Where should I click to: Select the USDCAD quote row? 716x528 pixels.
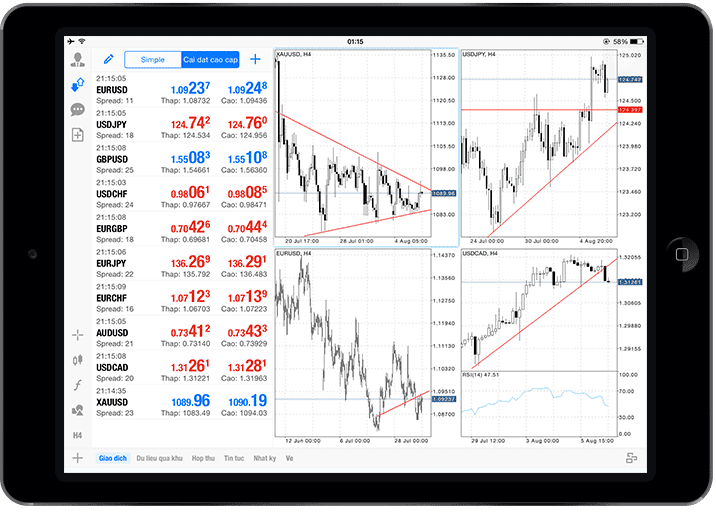pyautogui.click(x=182, y=367)
